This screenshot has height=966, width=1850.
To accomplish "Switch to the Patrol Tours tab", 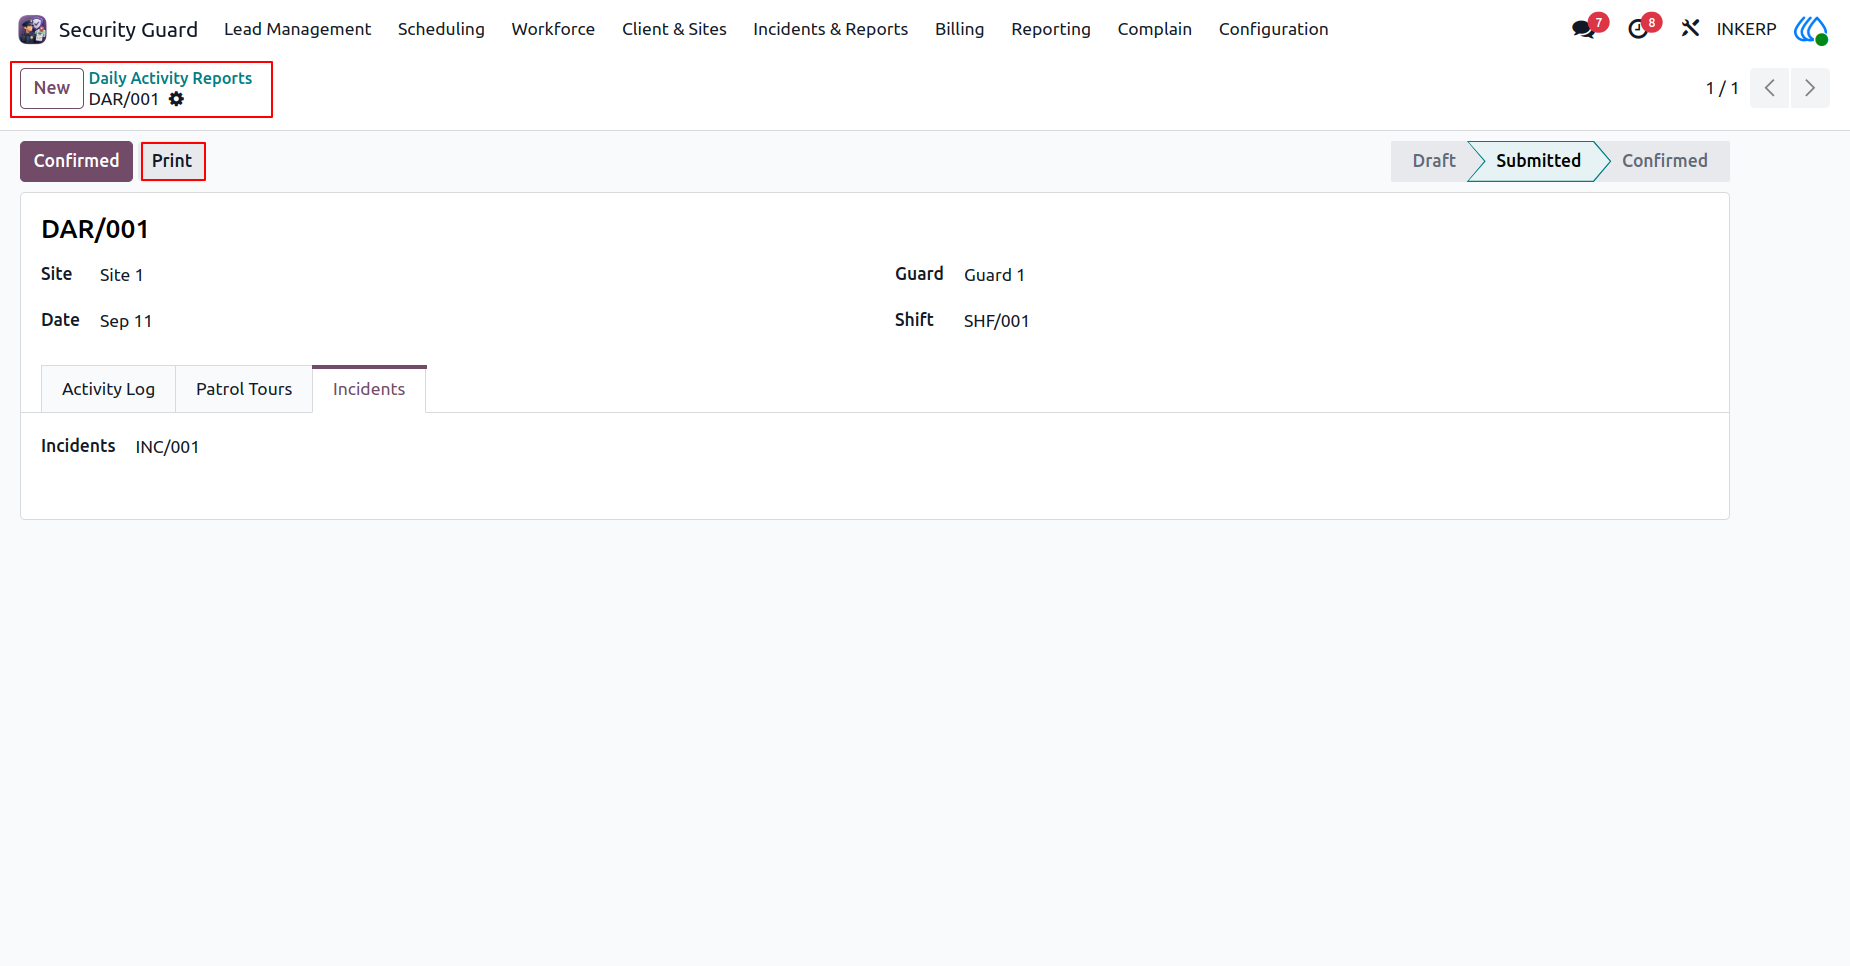I will point(244,389).
